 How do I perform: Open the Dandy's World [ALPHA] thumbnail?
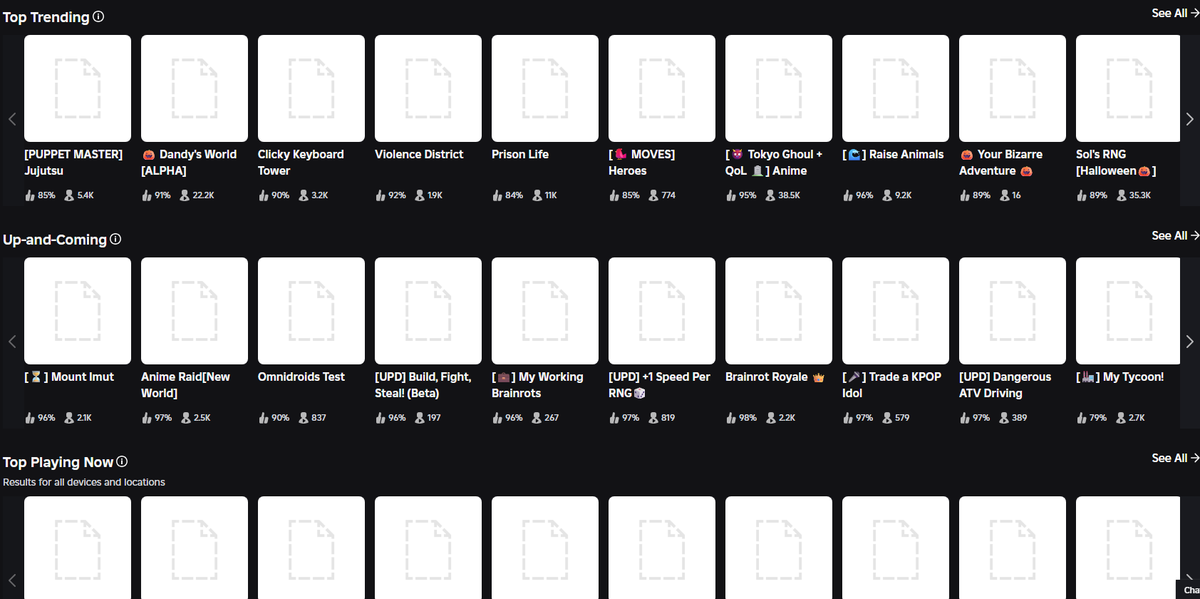(194, 88)
